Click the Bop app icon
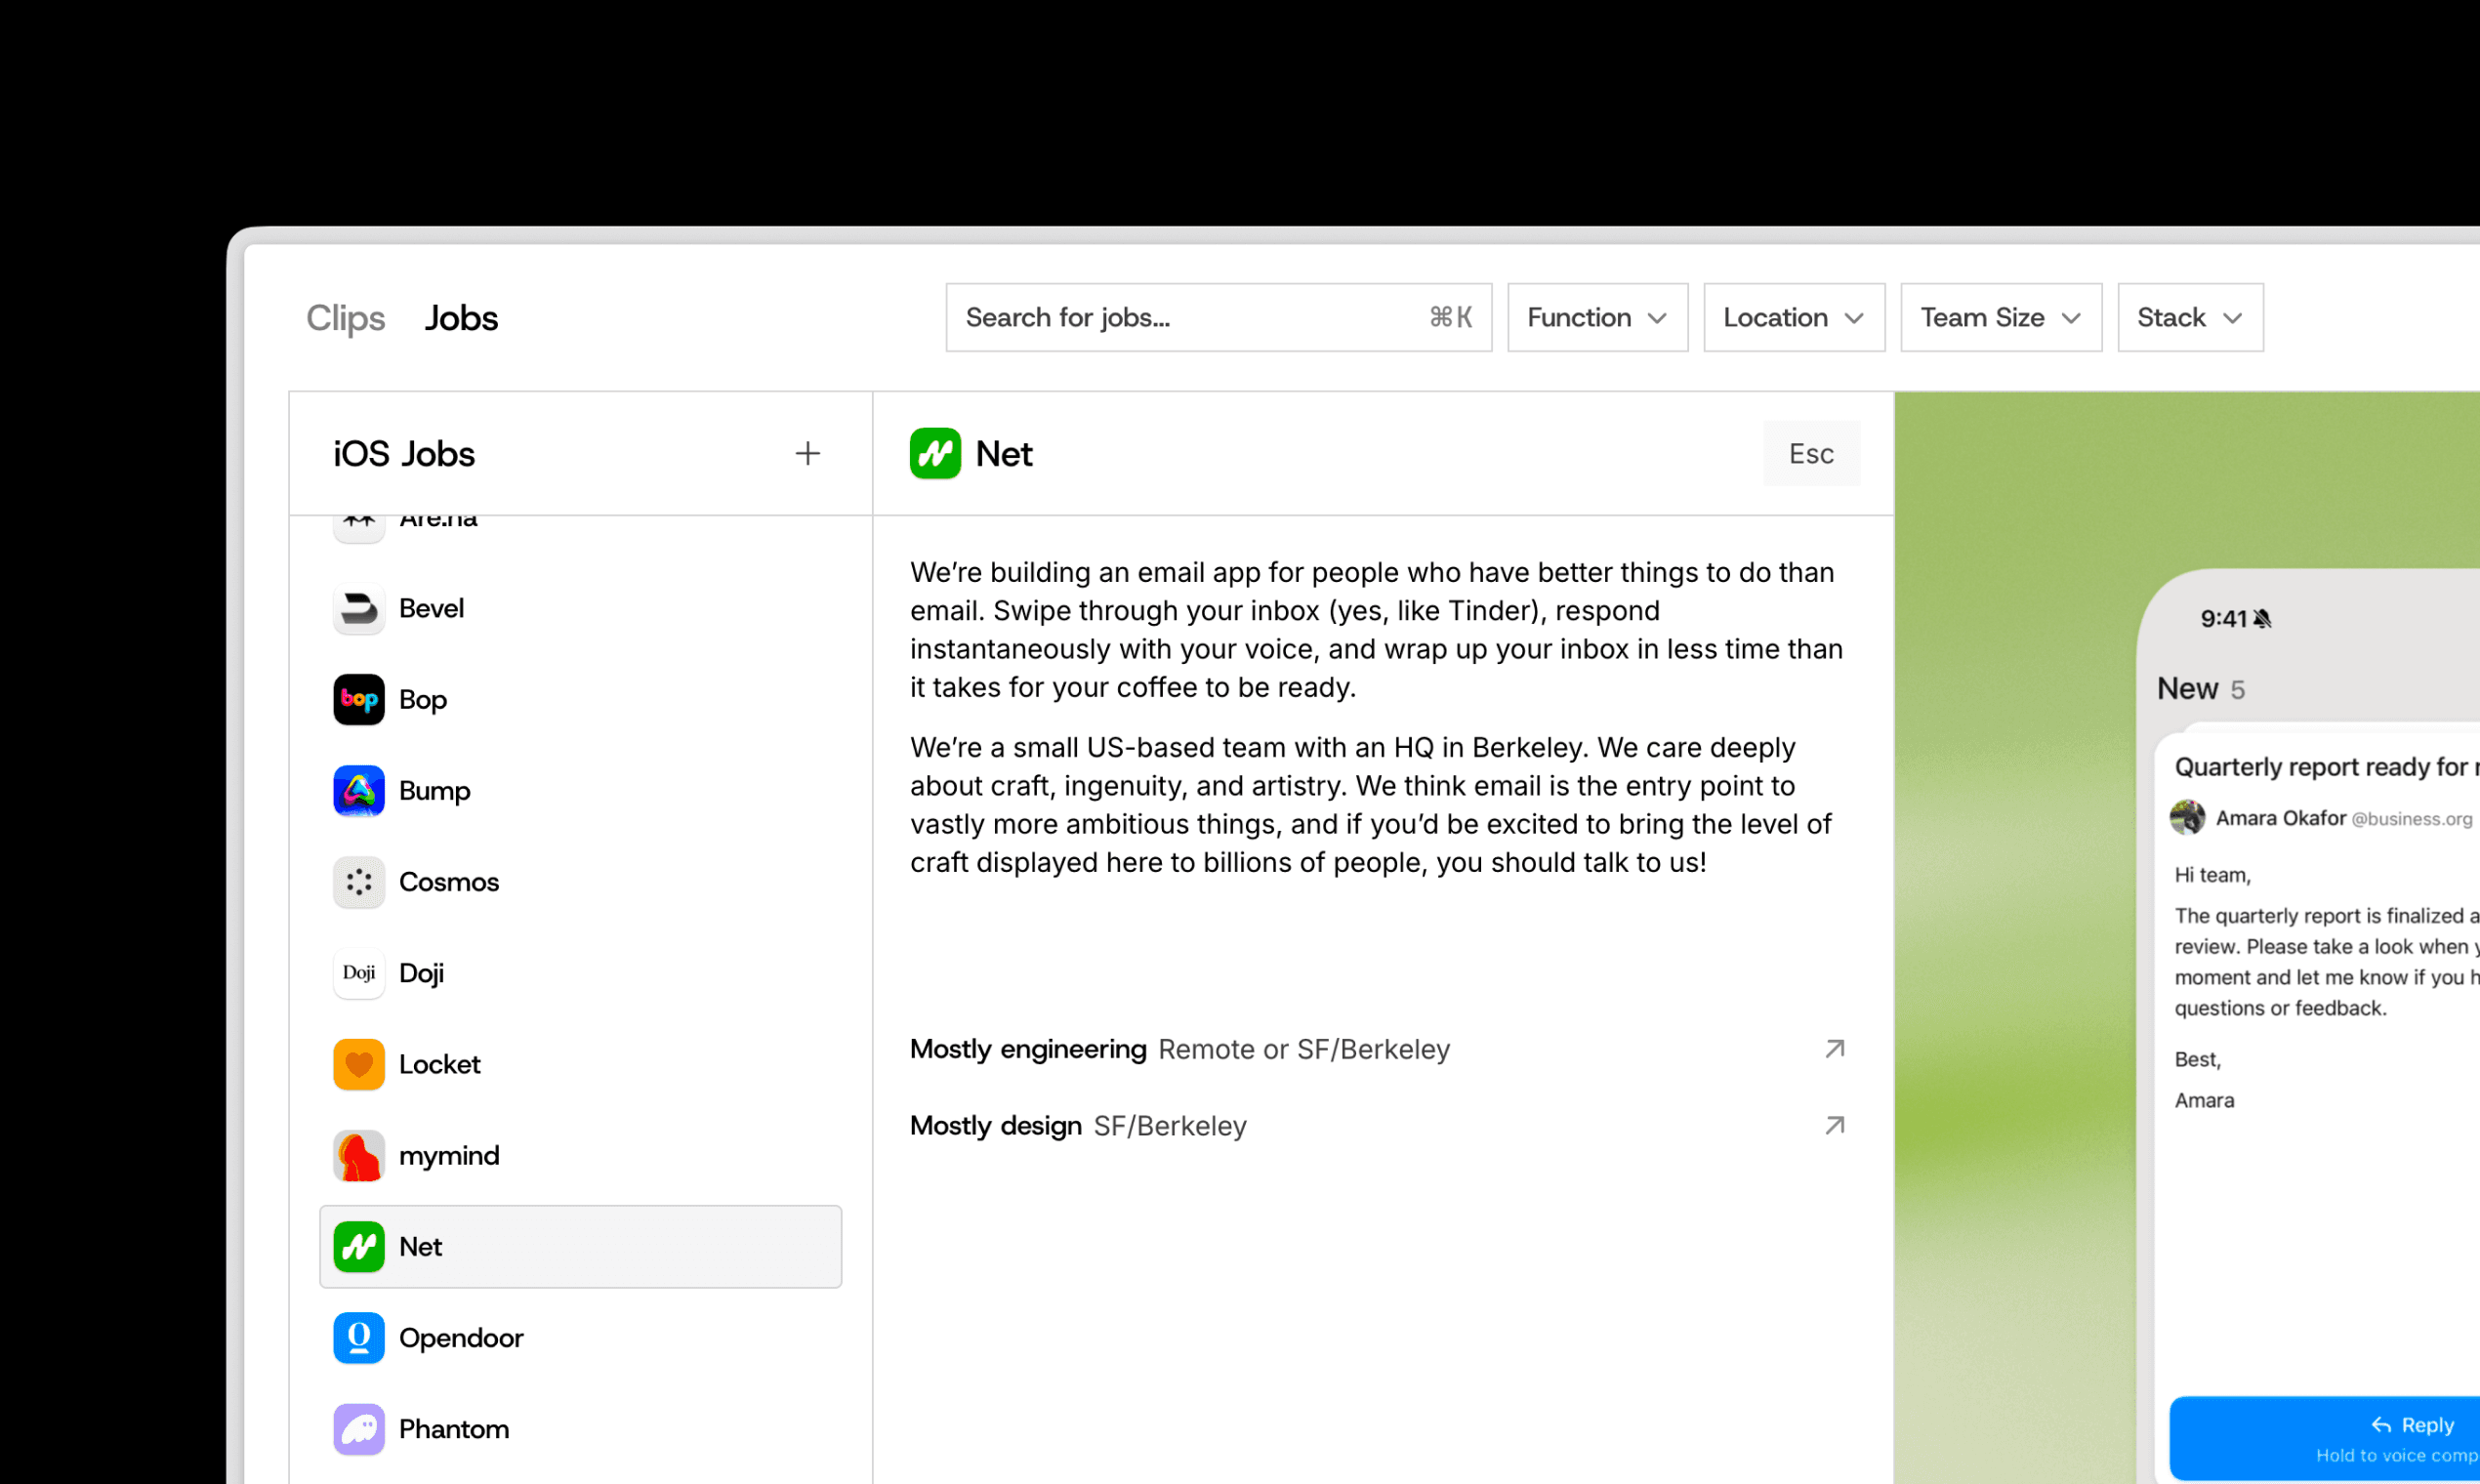 pos(358,699)
